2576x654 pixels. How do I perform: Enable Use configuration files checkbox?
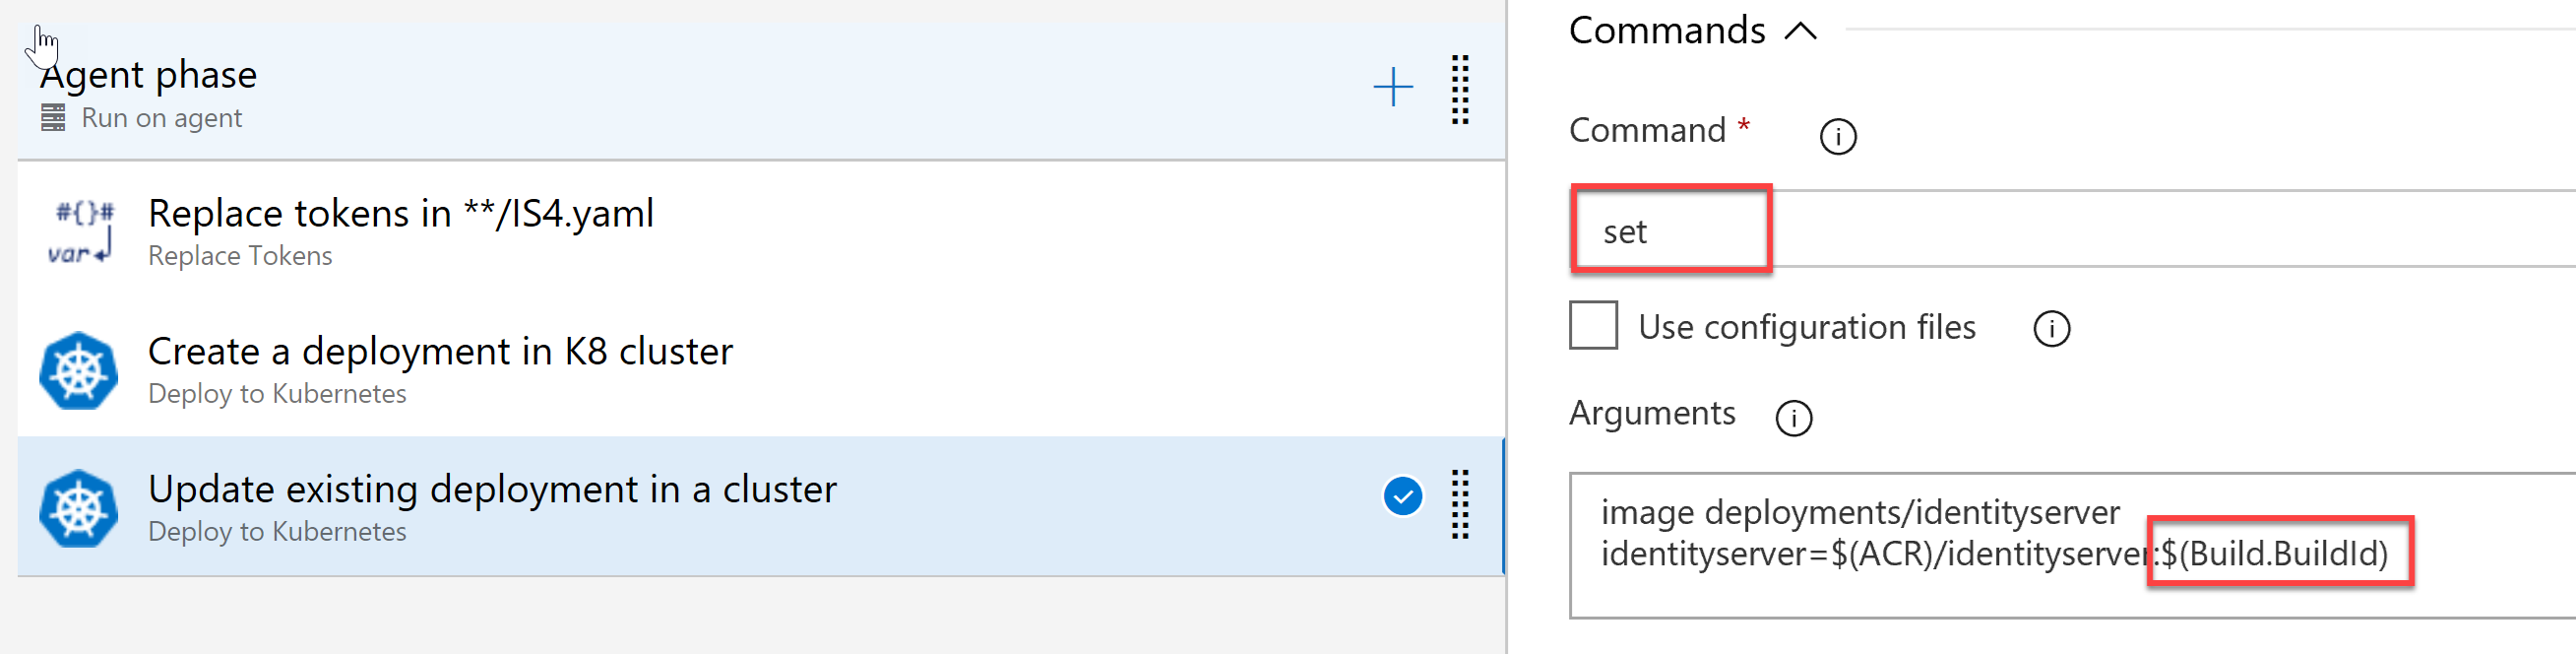pyautogui.click(x=1593, y=325)
